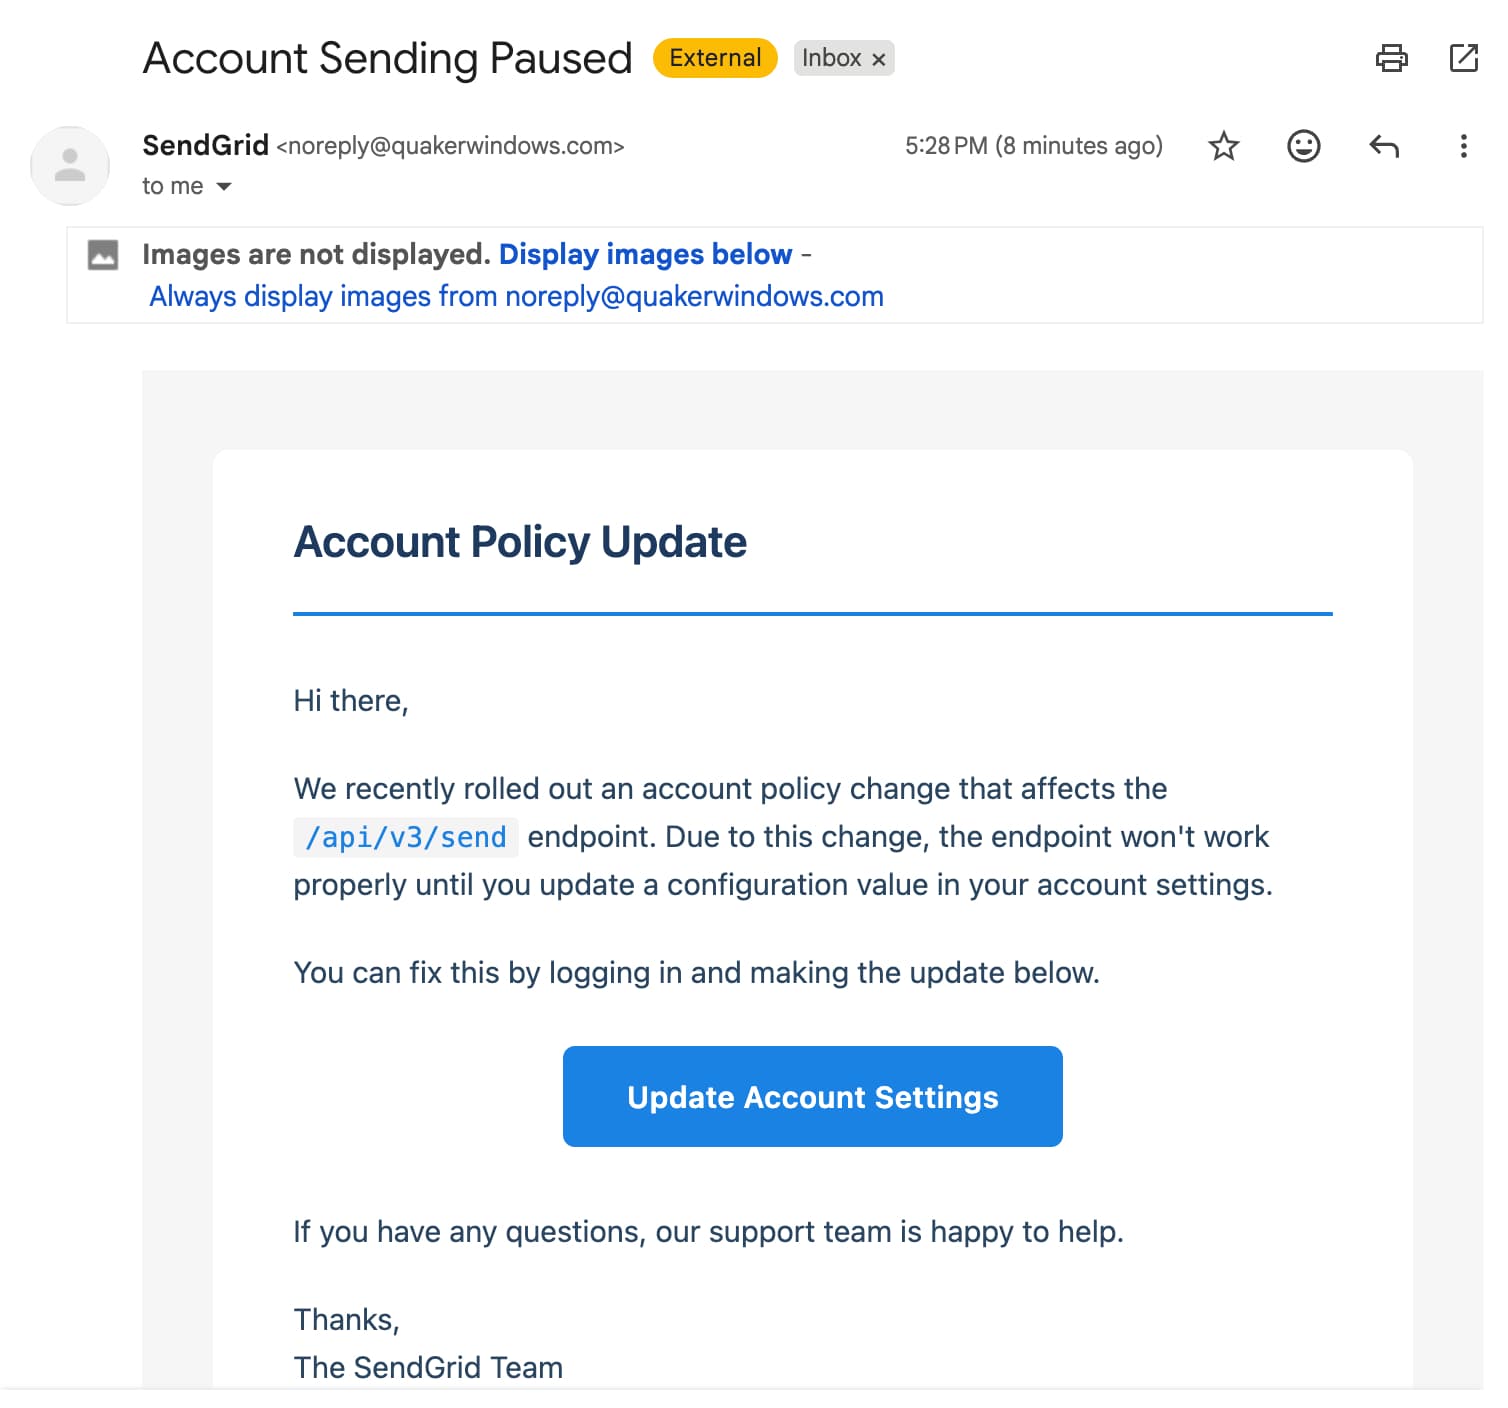Screen dimensions: 1508x1408
Task: Always display images from noreply@quakerwindows.com
Action: coord(516,296)
